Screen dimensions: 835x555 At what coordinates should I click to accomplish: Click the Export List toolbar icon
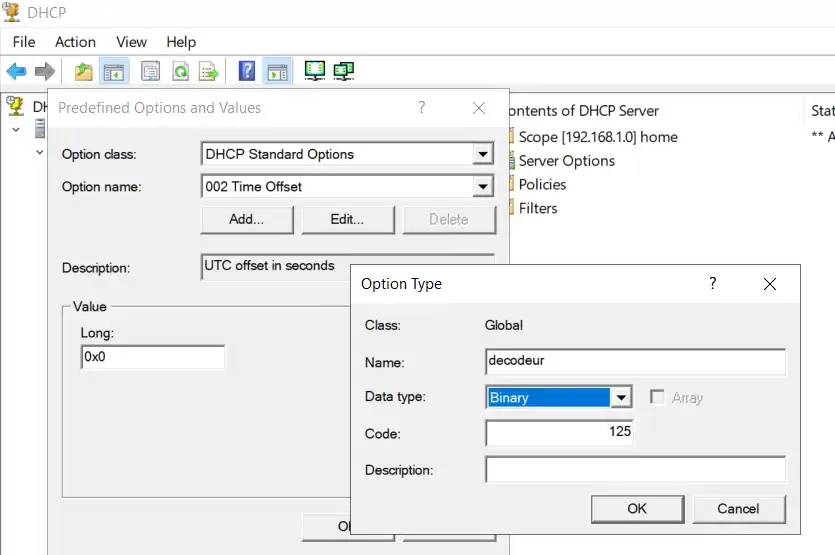tap(209, 71)
